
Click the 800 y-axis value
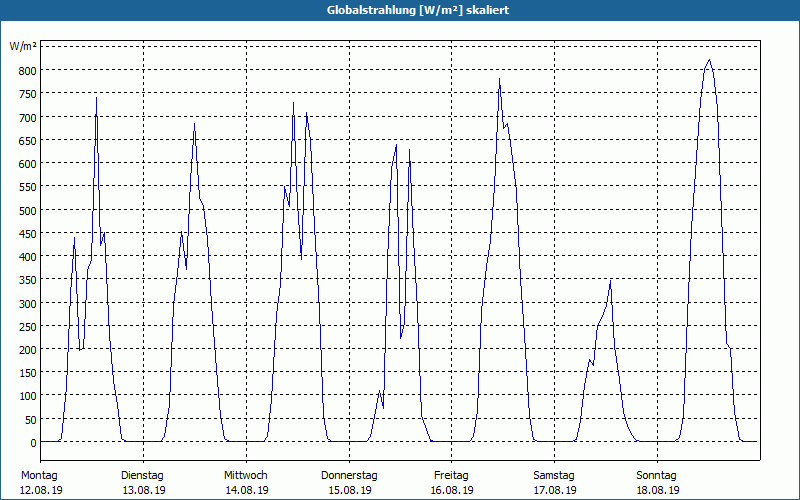tap(28, 70)
